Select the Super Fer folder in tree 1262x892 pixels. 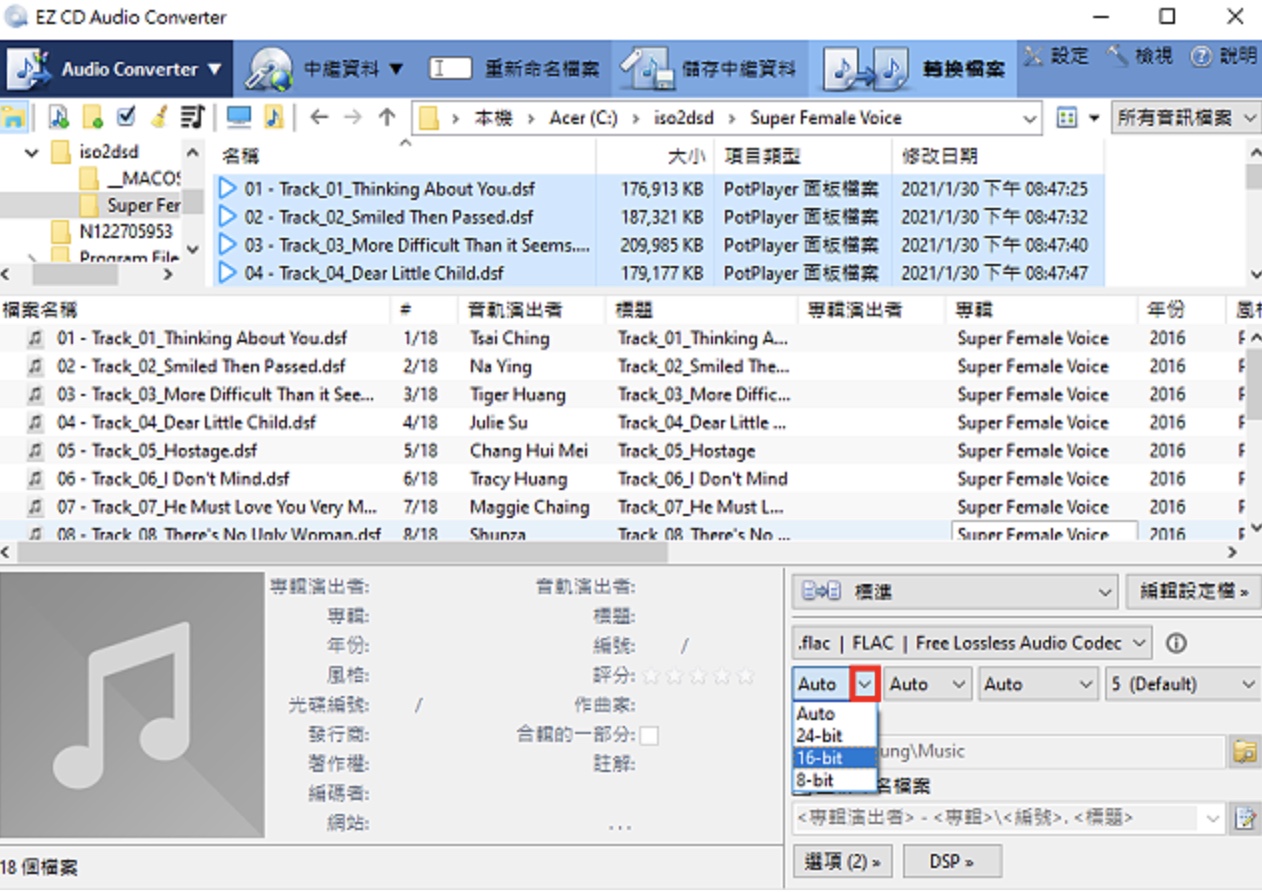(x=130, y=205)
